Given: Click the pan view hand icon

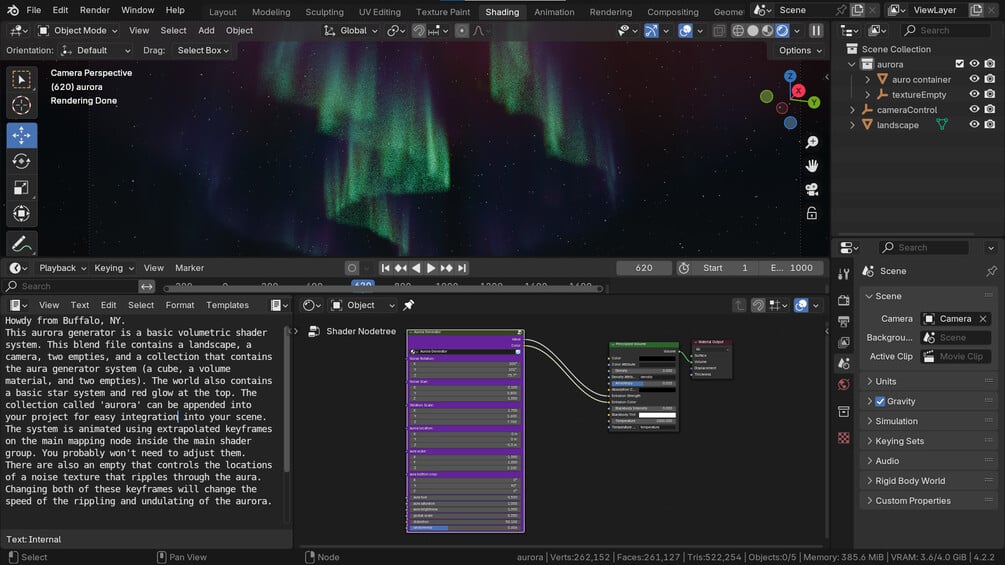Looking at the screenshot, I should [811, 166].
